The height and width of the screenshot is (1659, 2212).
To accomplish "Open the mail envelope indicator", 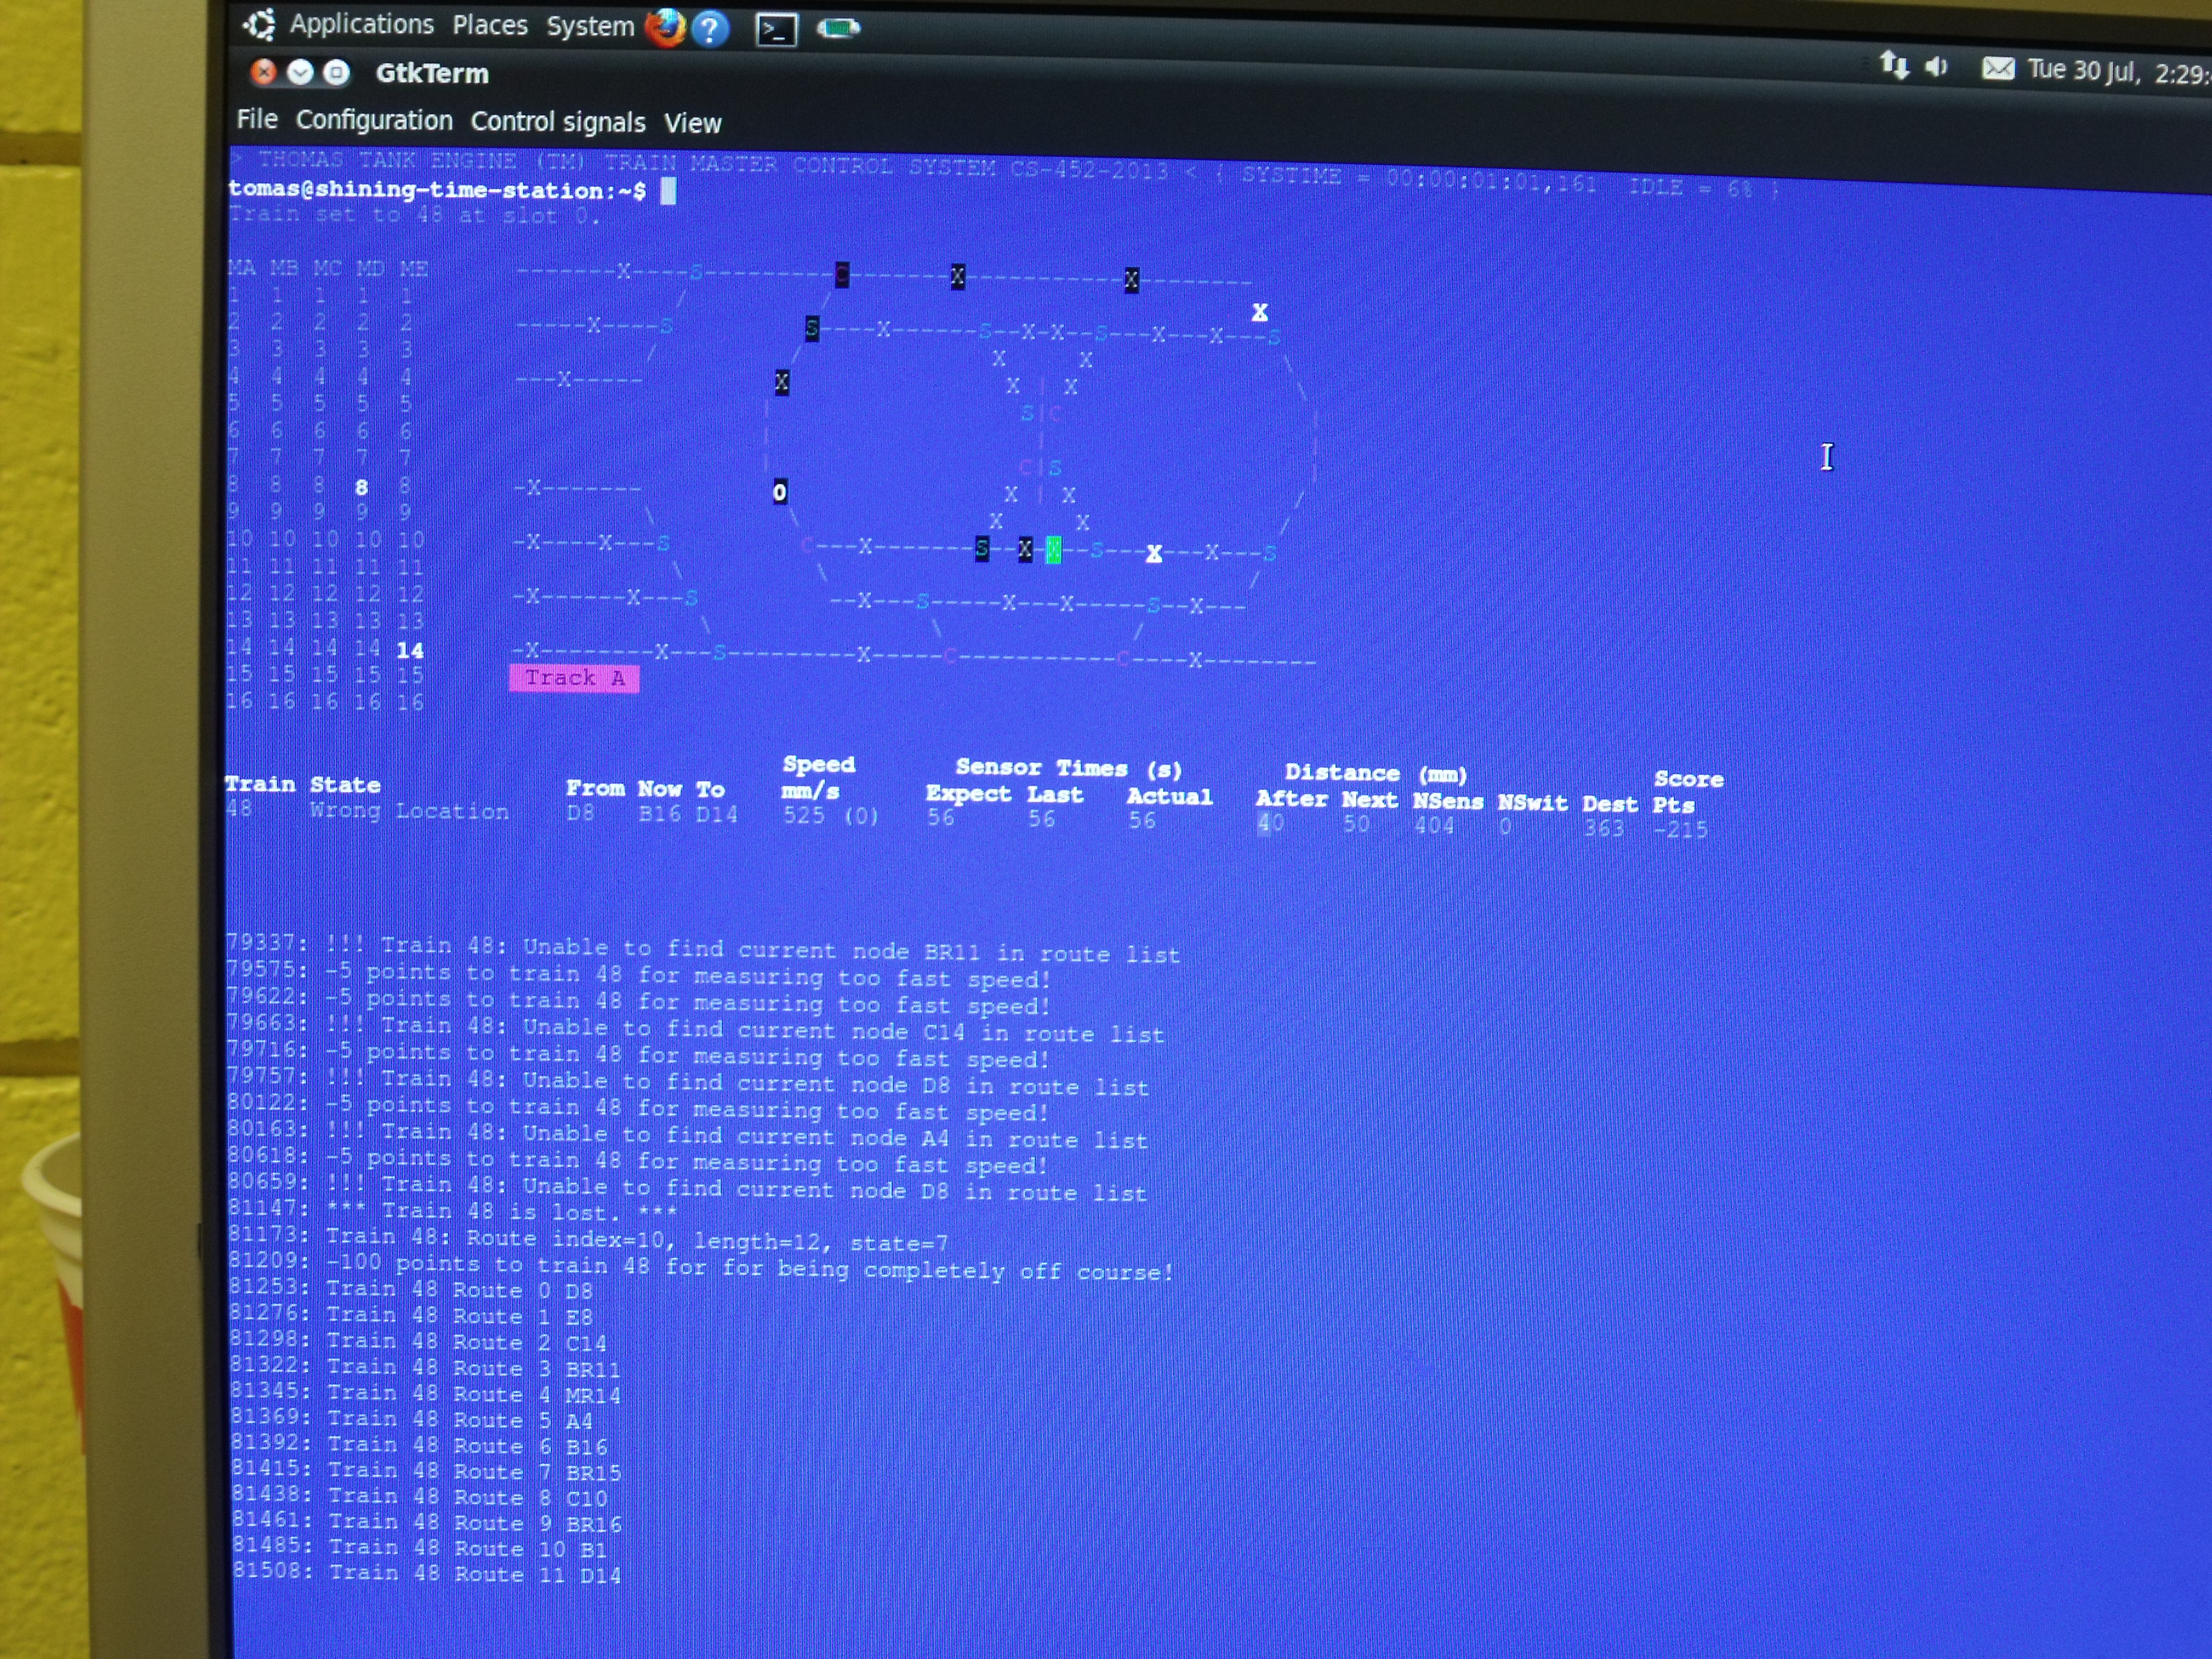I will pyautogui.click(x=1998, y=68).
